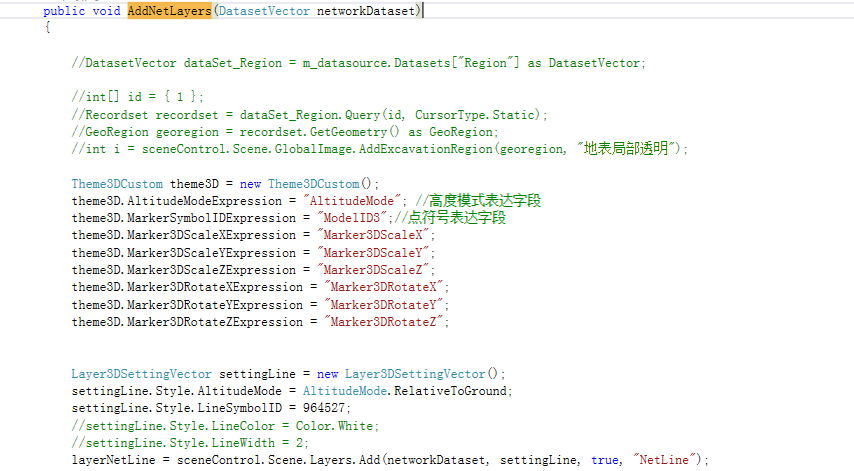Click the "Marker3DScaleX" string literal
The height and width of the screenshot is (471, 854).
coord(373,235)
